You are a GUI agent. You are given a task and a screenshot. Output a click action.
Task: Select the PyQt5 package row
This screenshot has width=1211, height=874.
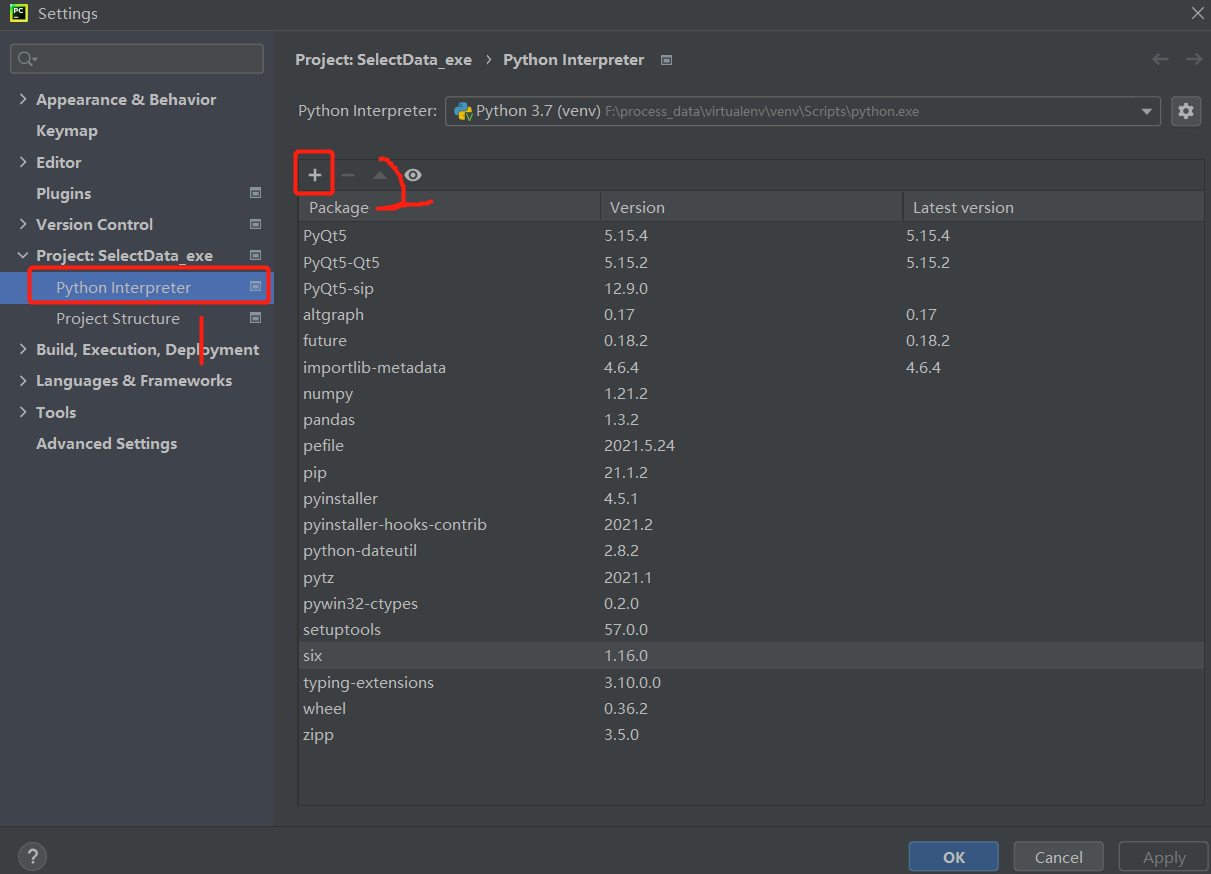(751, 236)
